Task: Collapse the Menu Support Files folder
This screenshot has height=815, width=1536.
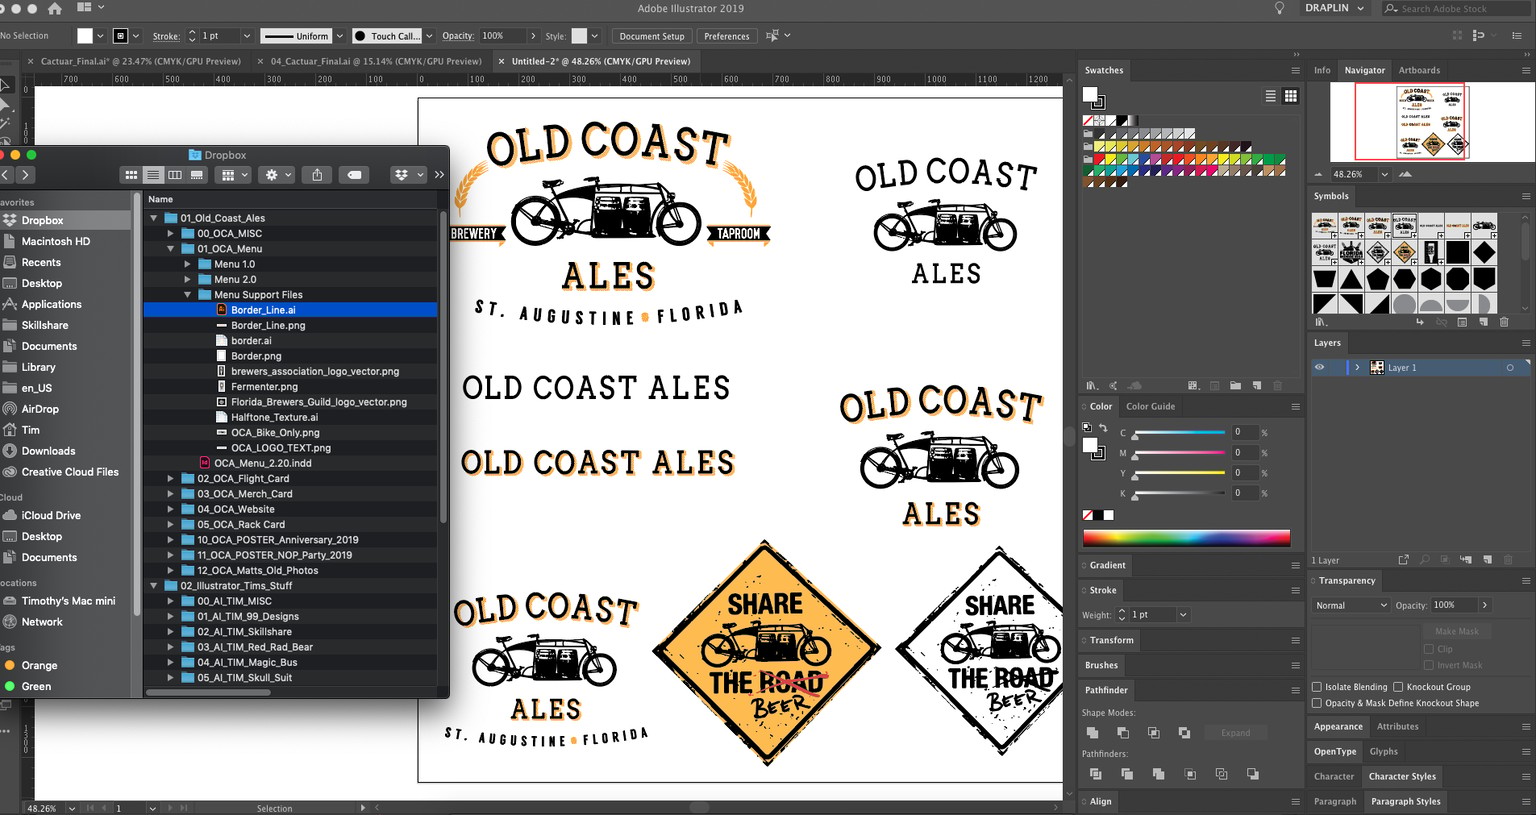Action: (x=187, y=295)
